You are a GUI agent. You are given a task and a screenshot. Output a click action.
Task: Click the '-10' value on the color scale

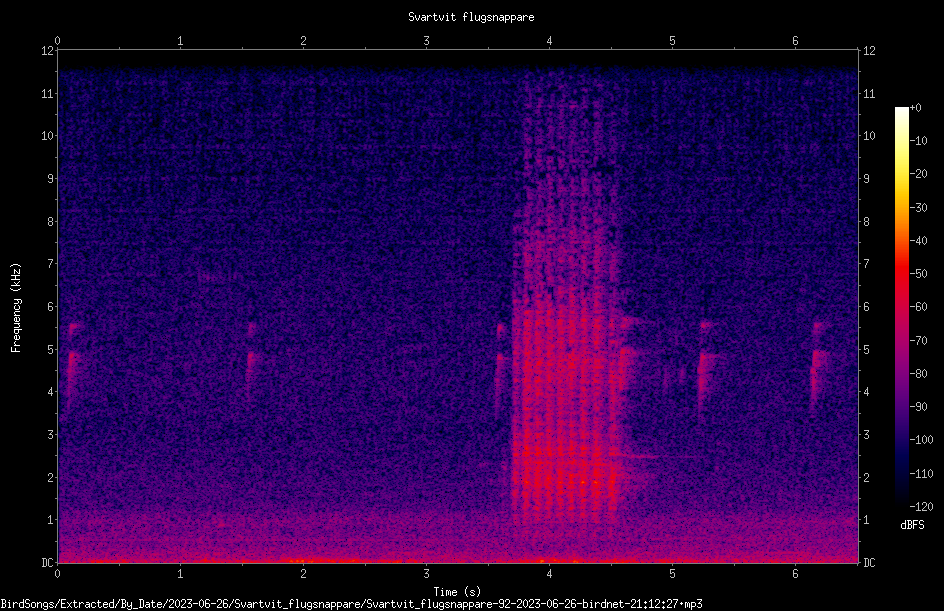point(918,141)
